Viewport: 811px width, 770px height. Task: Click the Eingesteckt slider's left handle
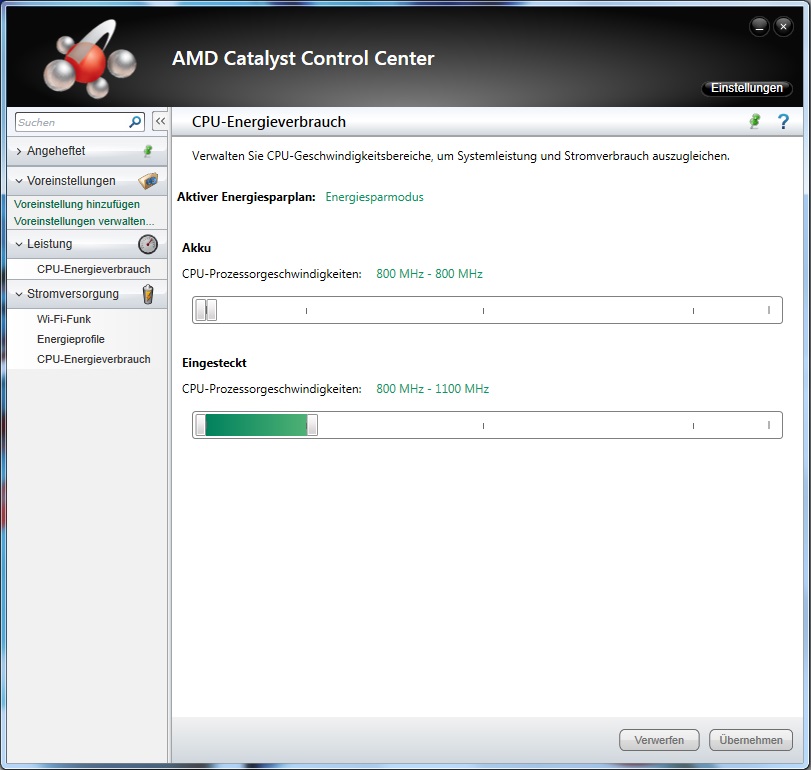tap(201, 425)
